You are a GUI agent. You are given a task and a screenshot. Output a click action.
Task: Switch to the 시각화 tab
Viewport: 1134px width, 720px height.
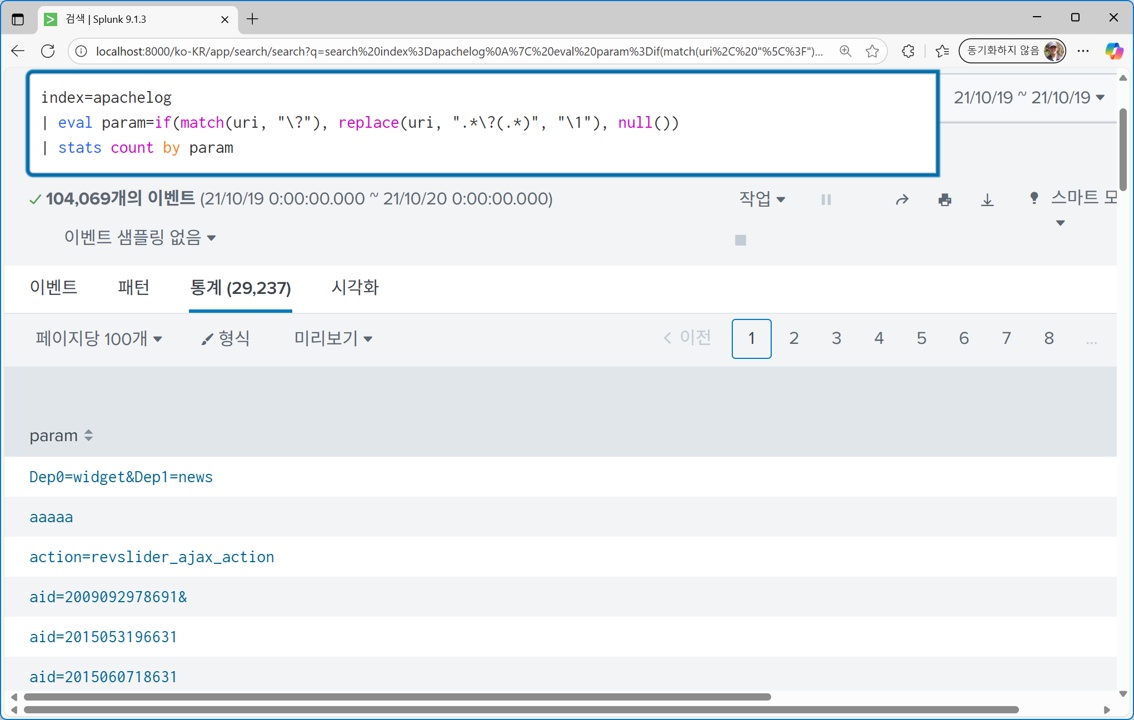tap(355, 288)
